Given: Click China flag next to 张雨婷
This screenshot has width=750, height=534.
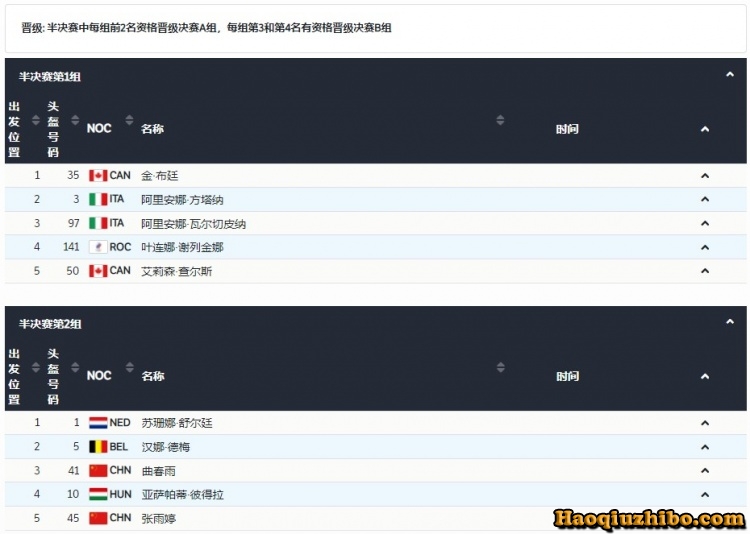Looking at the screenshot, I should click(98, 518).
